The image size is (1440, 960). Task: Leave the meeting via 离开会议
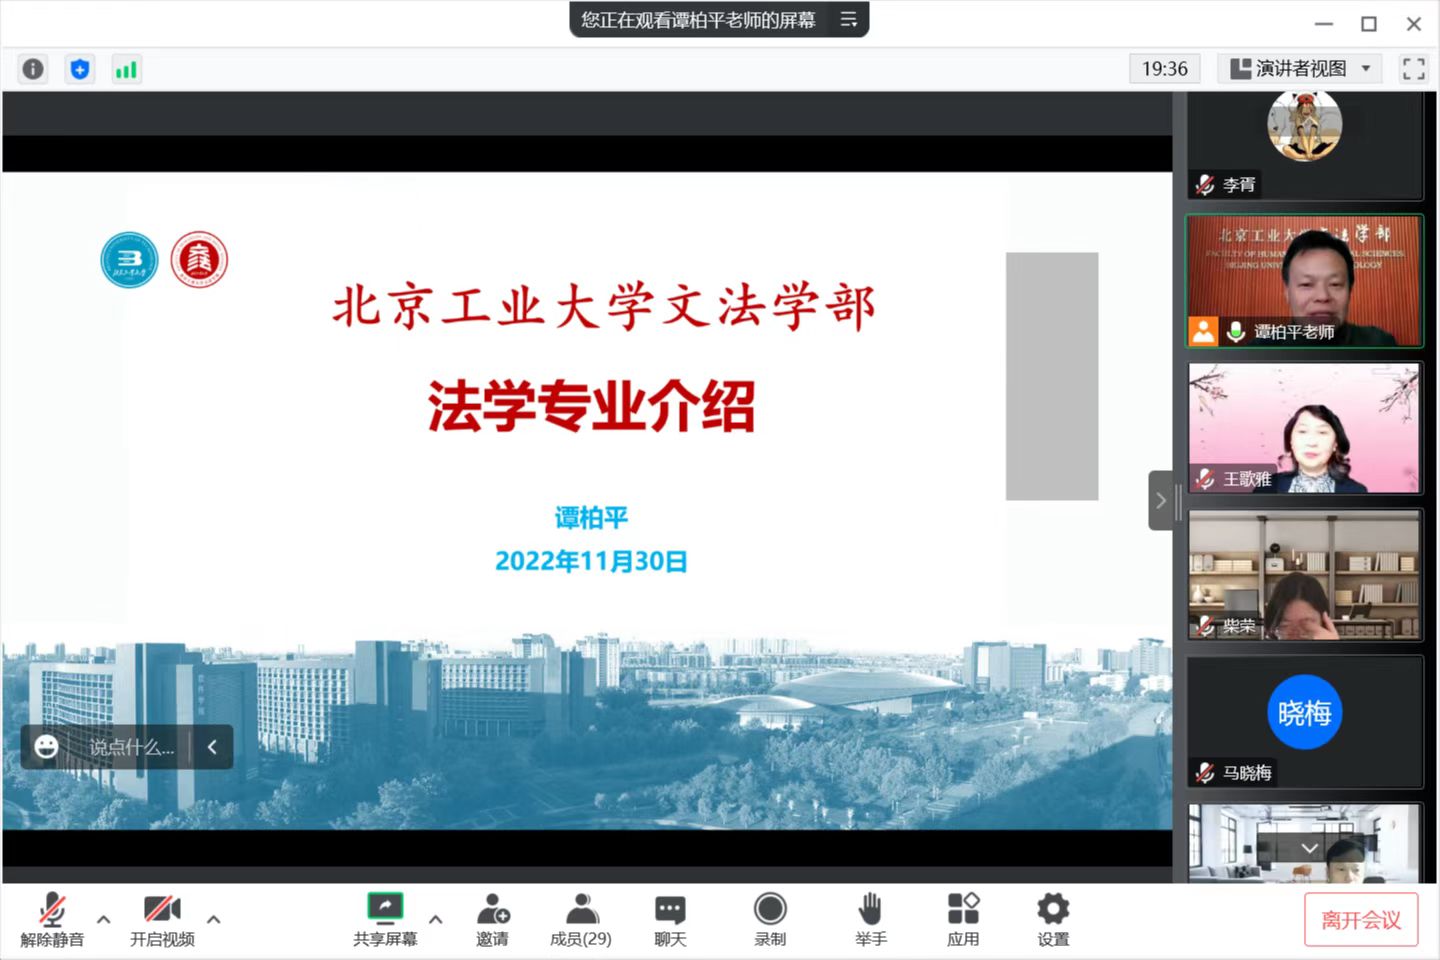[1361, 920]
